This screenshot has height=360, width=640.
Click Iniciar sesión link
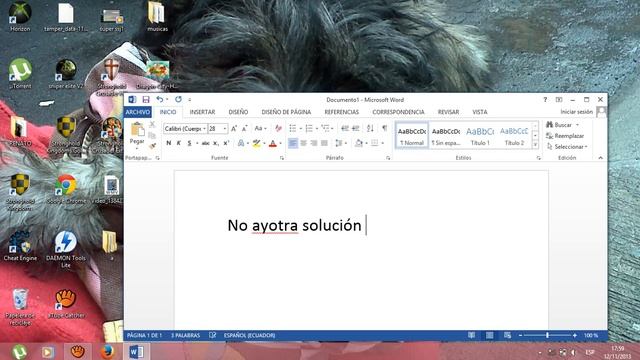pos(576,112)
